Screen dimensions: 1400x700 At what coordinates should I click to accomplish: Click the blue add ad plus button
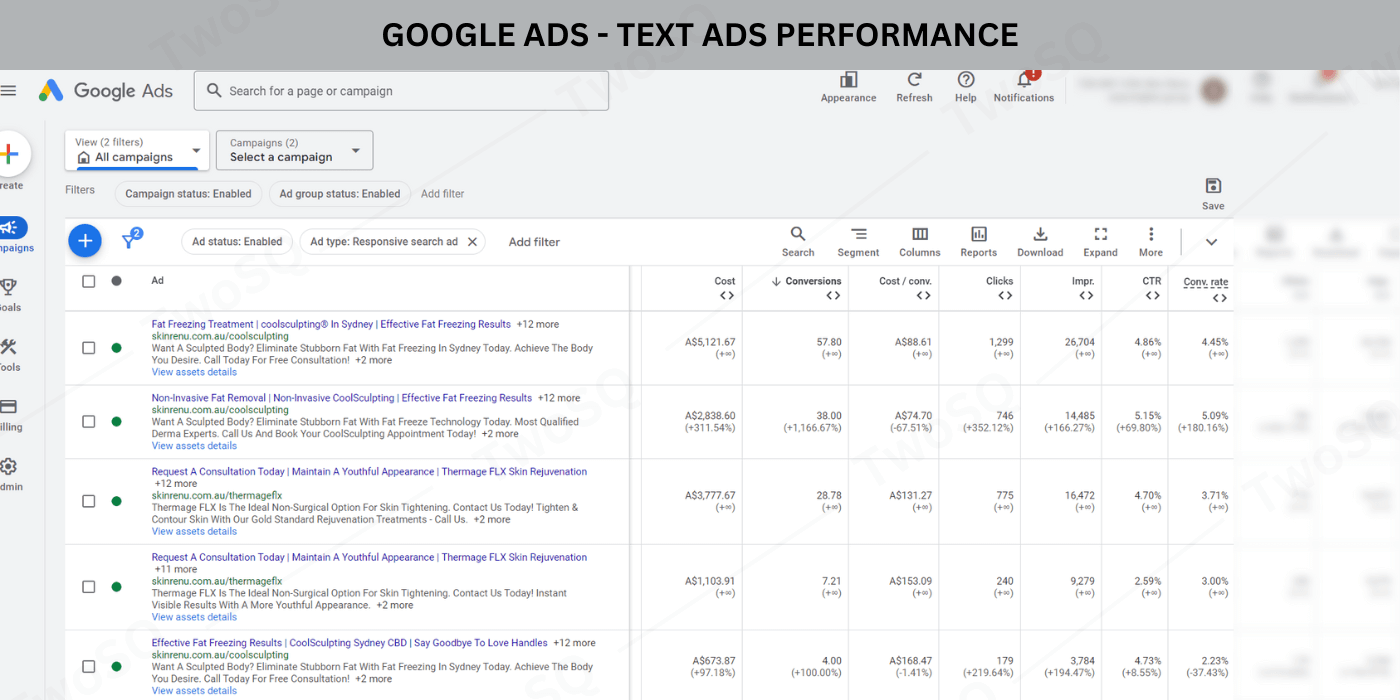pyautogui.click(x=85, y=241)
